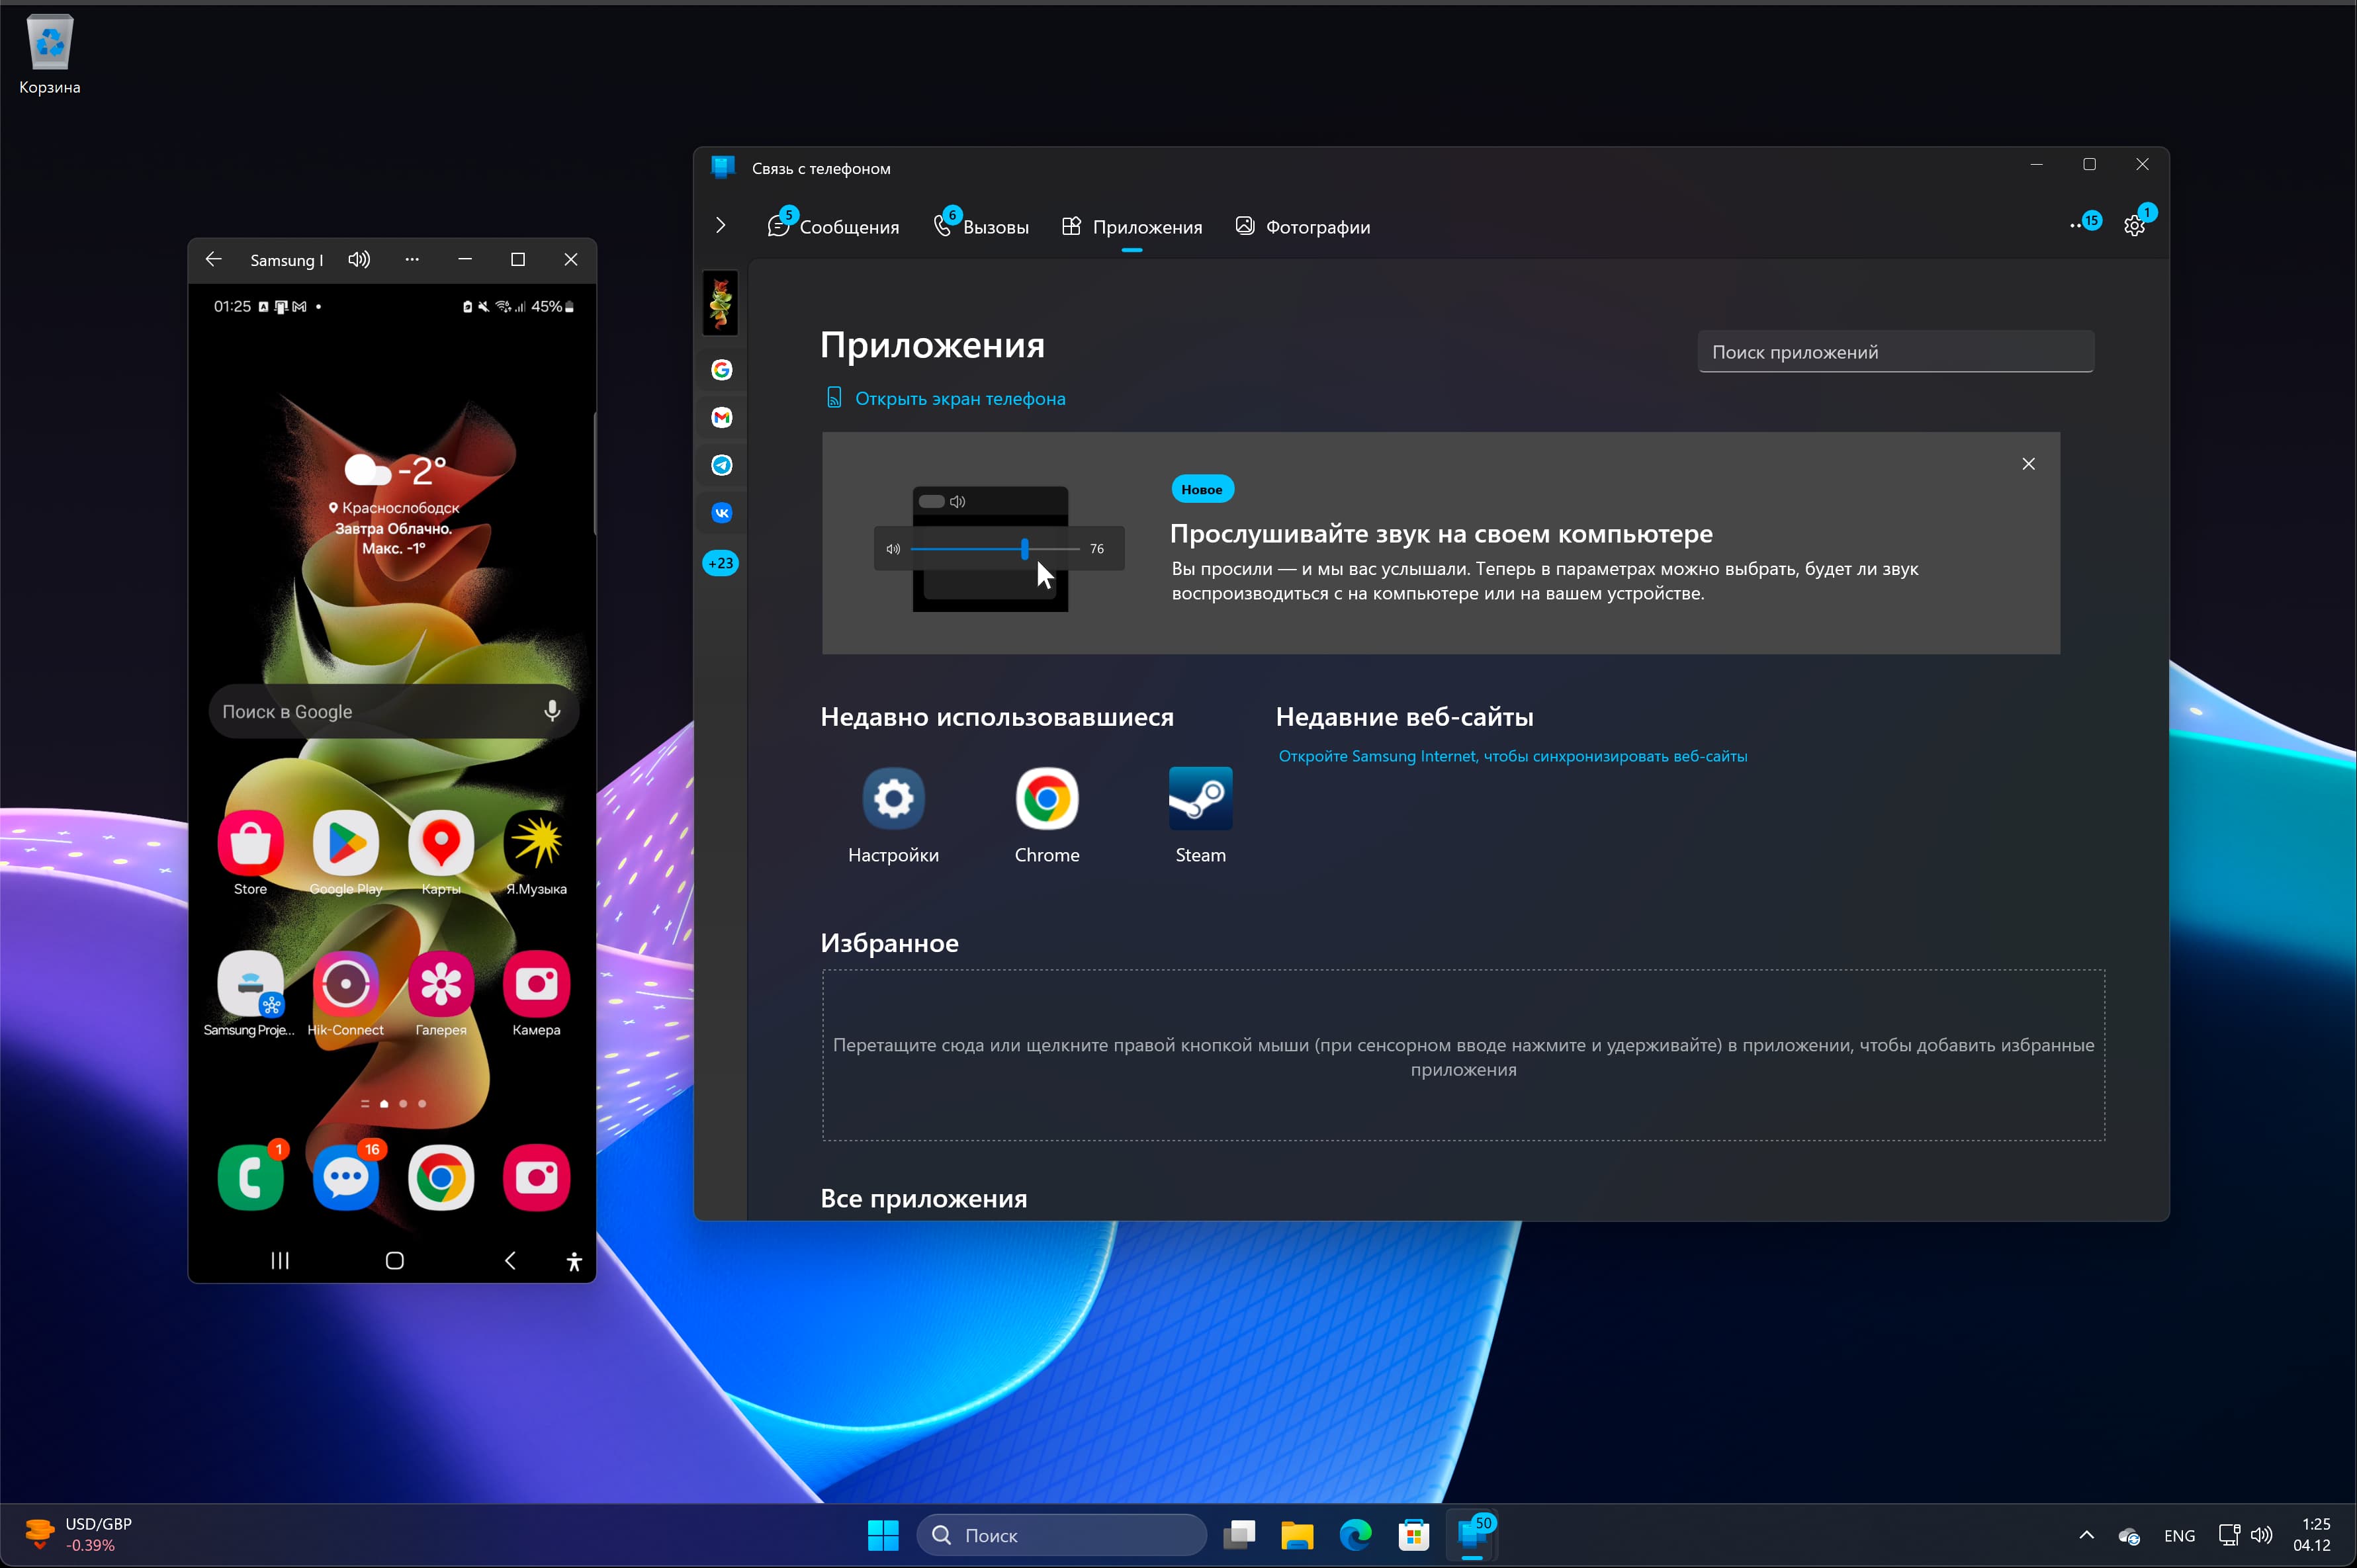Click the Поиск приложений search field
The width and height of the screenshot is (2357, 1568).
(1895, 352)
